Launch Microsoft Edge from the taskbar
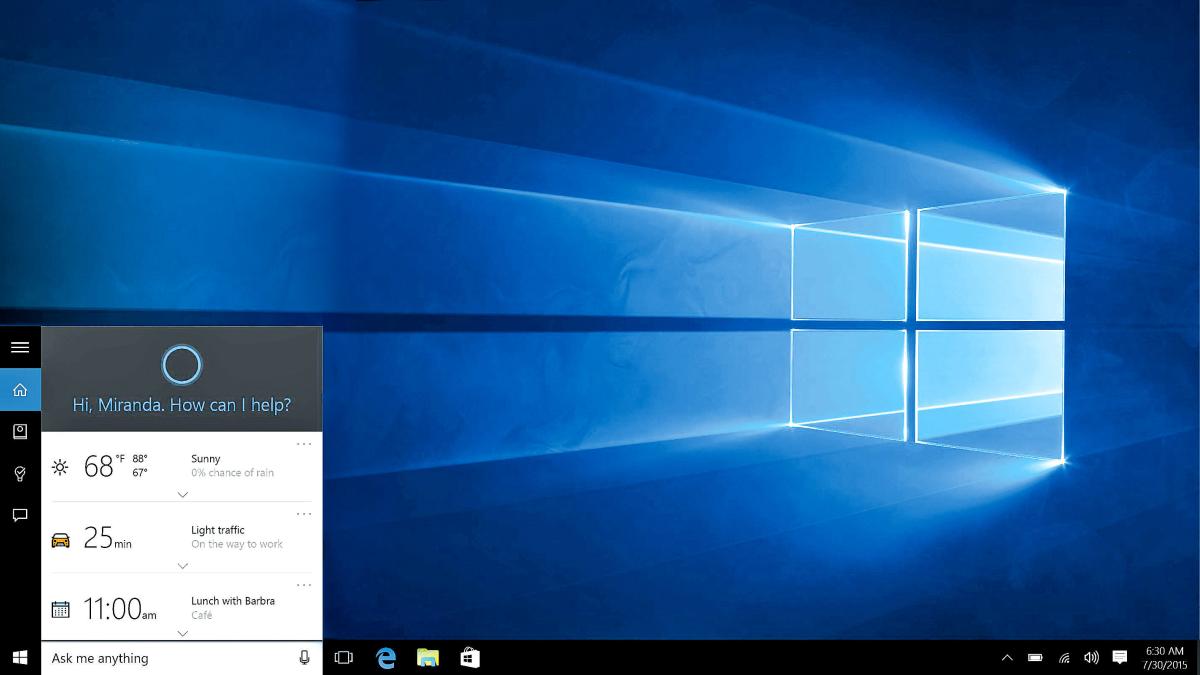The height and width of the screenshot is (675, 1200). (x=385, y=659)
